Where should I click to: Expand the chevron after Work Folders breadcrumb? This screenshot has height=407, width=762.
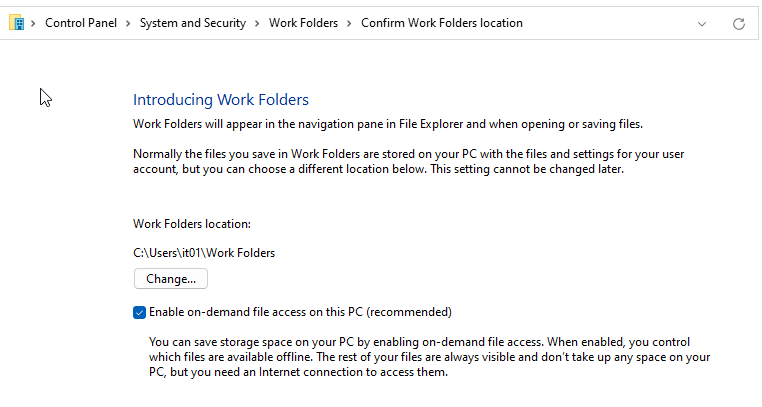[350, 23]
